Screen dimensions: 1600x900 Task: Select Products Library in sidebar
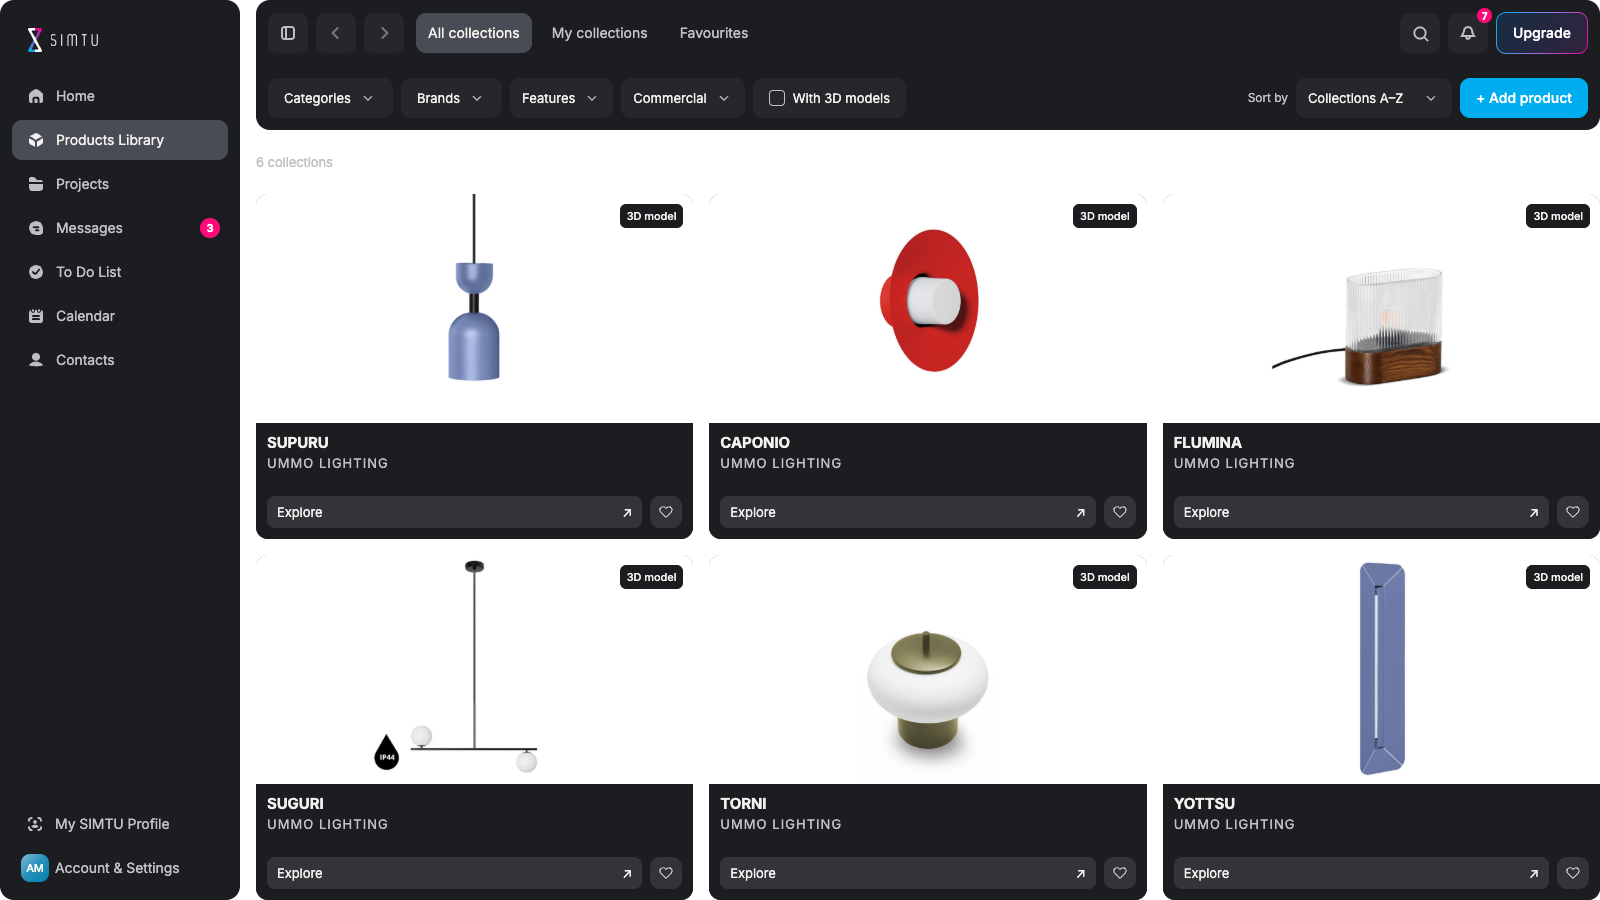[x=120, y=140]
